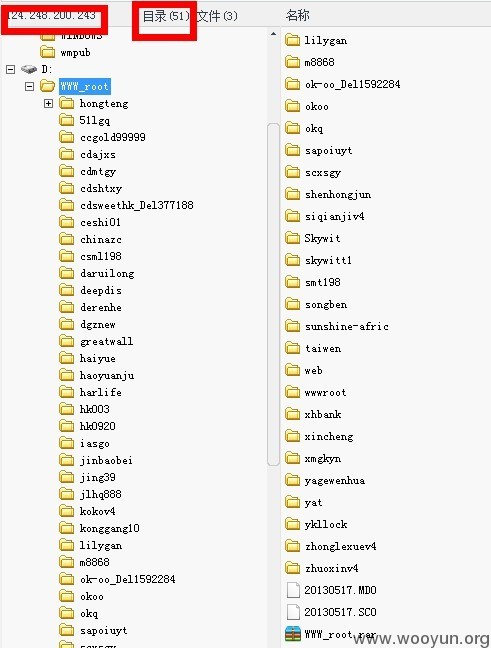Collapse the D: drive node
491x648 pixels.
tap(11, 69)
